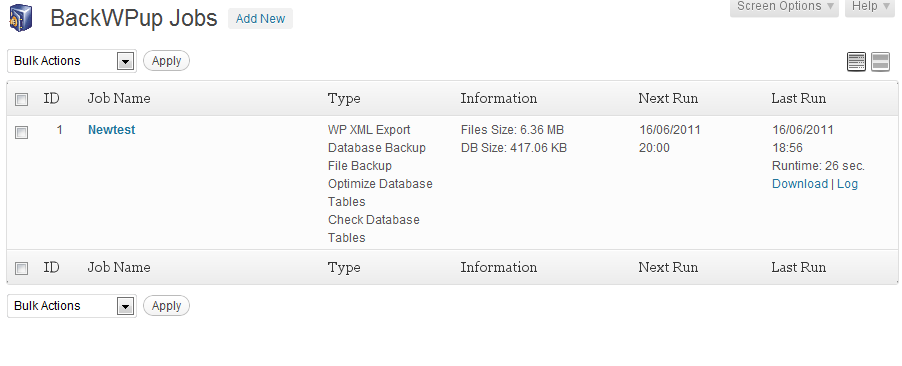Open the Log link for last run
Image resolution: width=902 pixels, height=366 pixels.
coord(847,184)
